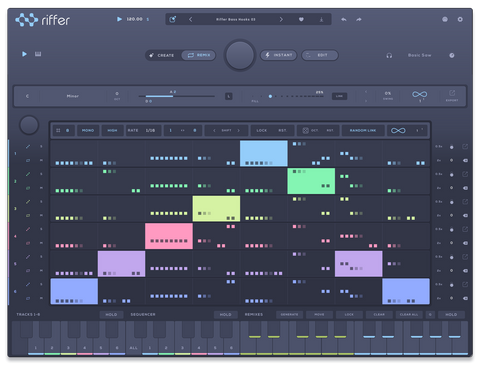Click SHIFT right arrow
The width and height of the screenshot is (480, 365).
point(239,130)
